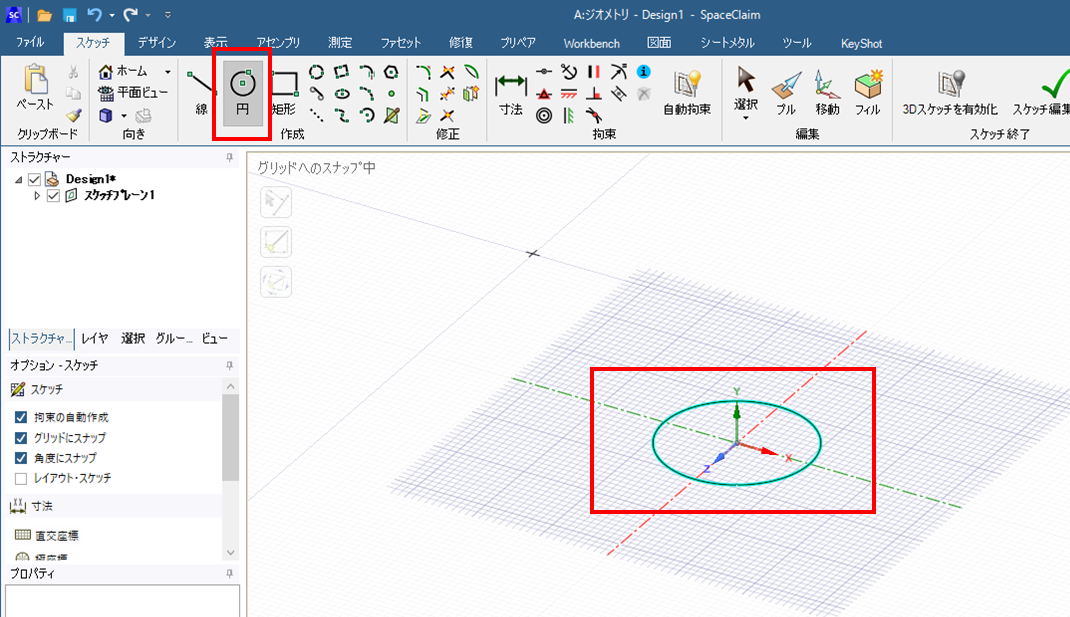The image size is (1070, 617).
Task: Click the green checkmark スケッチ編集 button
Action: [1043, 93]
